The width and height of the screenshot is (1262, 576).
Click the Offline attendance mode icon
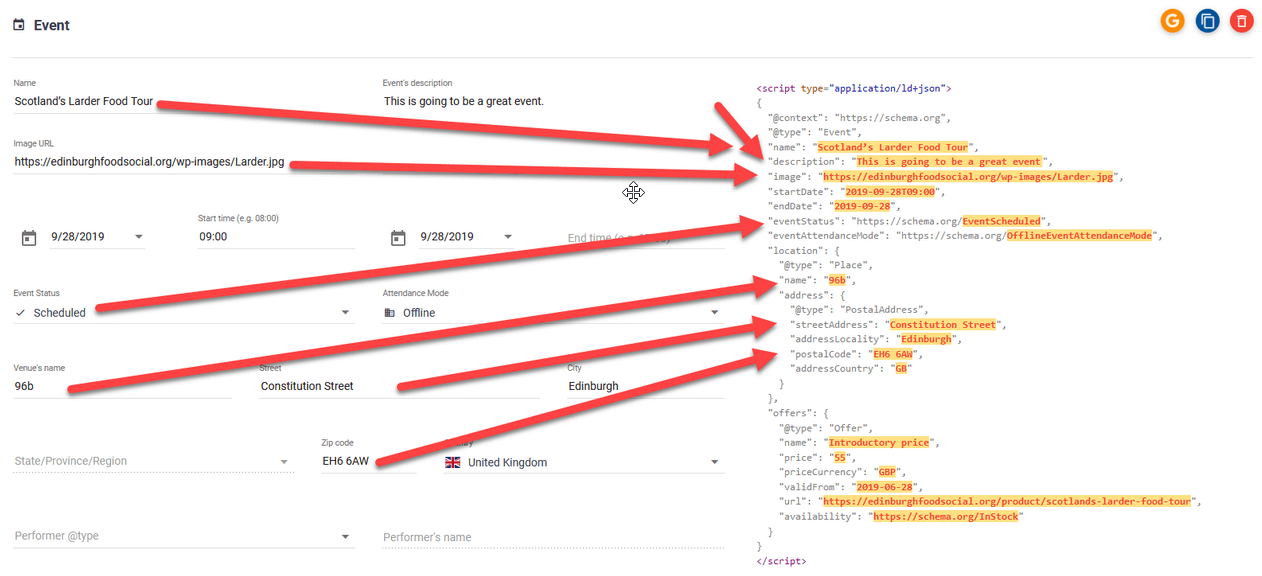tap(390, 313)
